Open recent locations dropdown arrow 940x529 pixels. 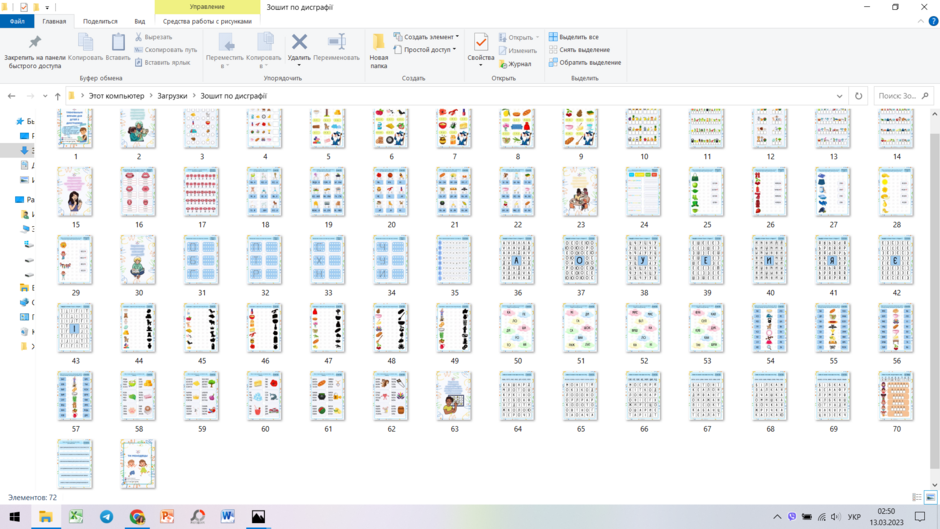[x=45, y=96]
